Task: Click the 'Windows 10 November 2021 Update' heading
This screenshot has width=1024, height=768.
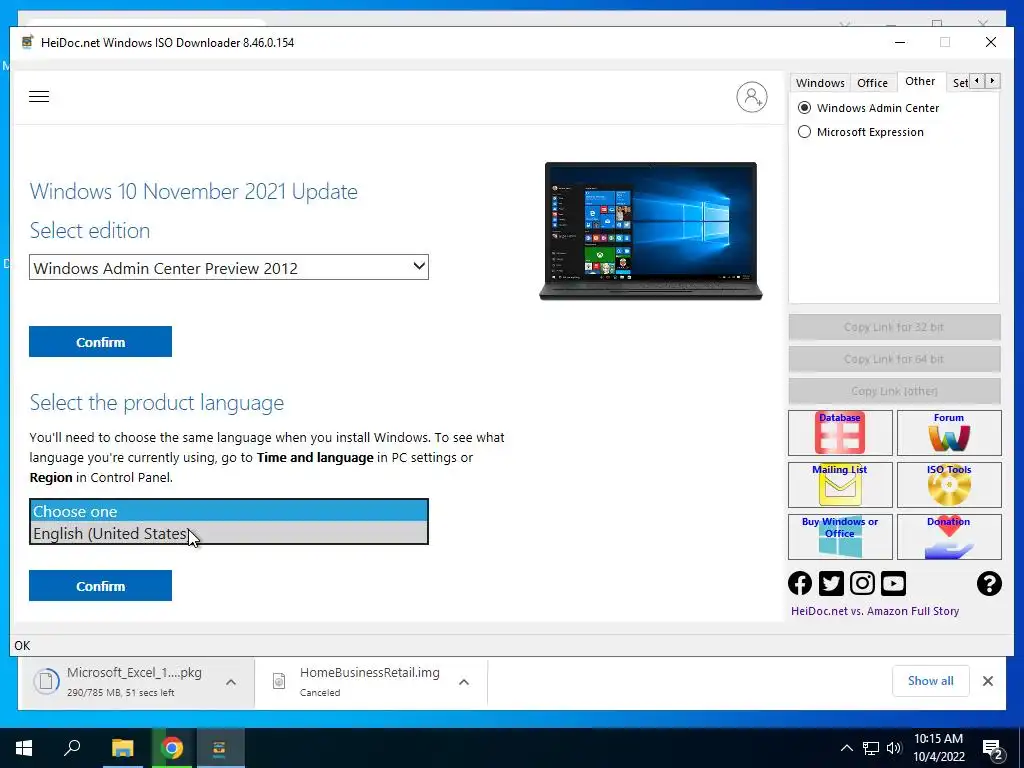Action: (193, 191)
